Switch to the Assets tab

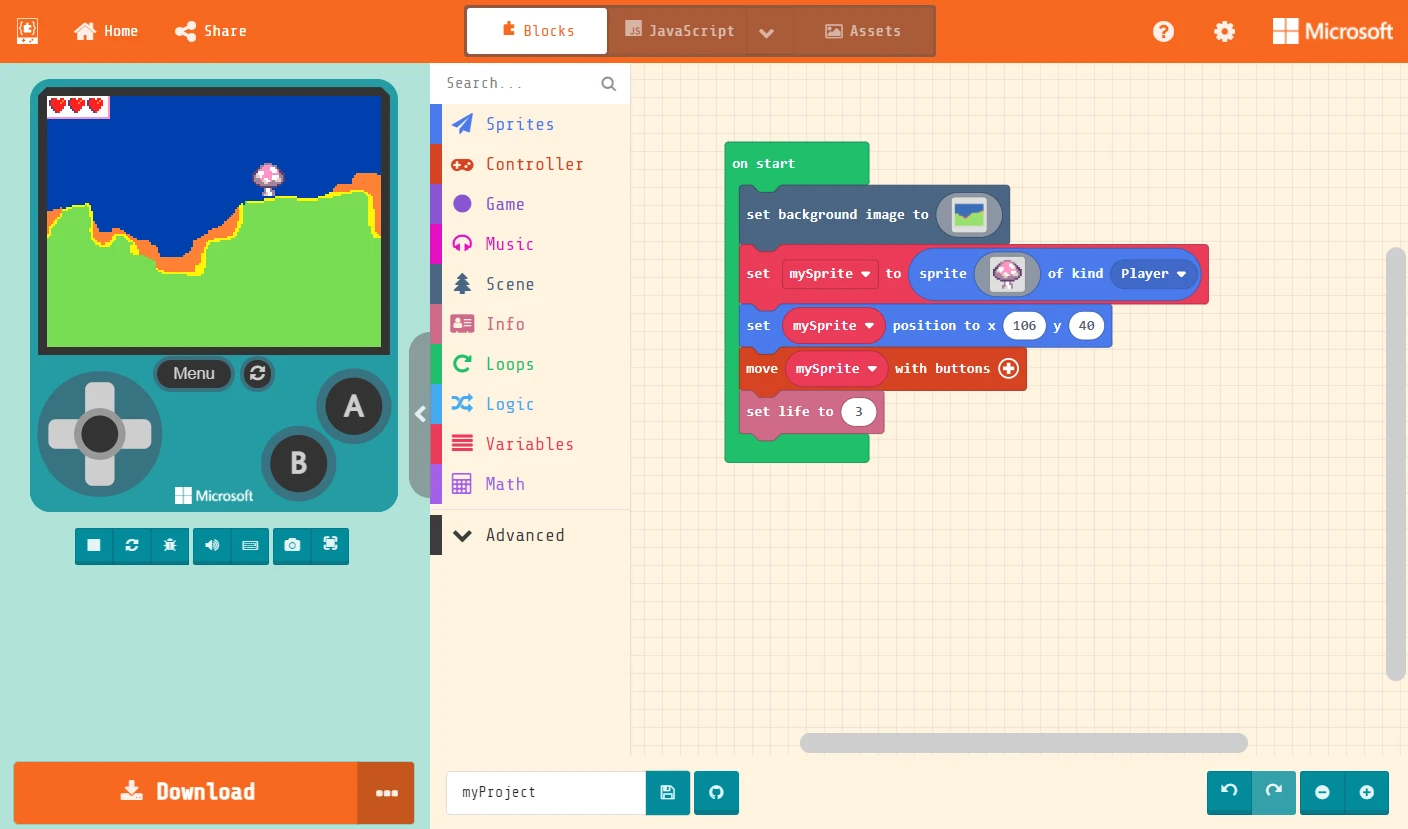point(863,31)
